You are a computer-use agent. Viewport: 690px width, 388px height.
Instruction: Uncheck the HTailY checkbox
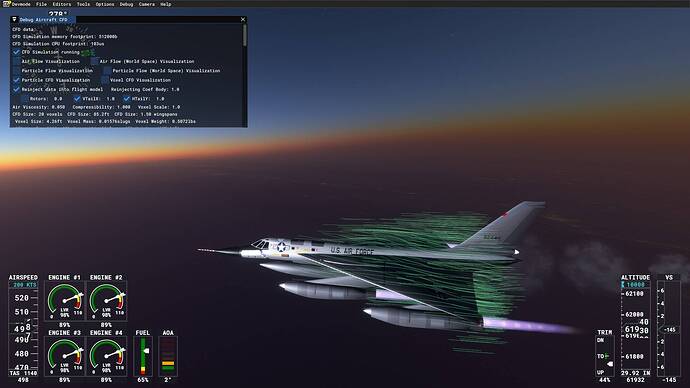126,99
